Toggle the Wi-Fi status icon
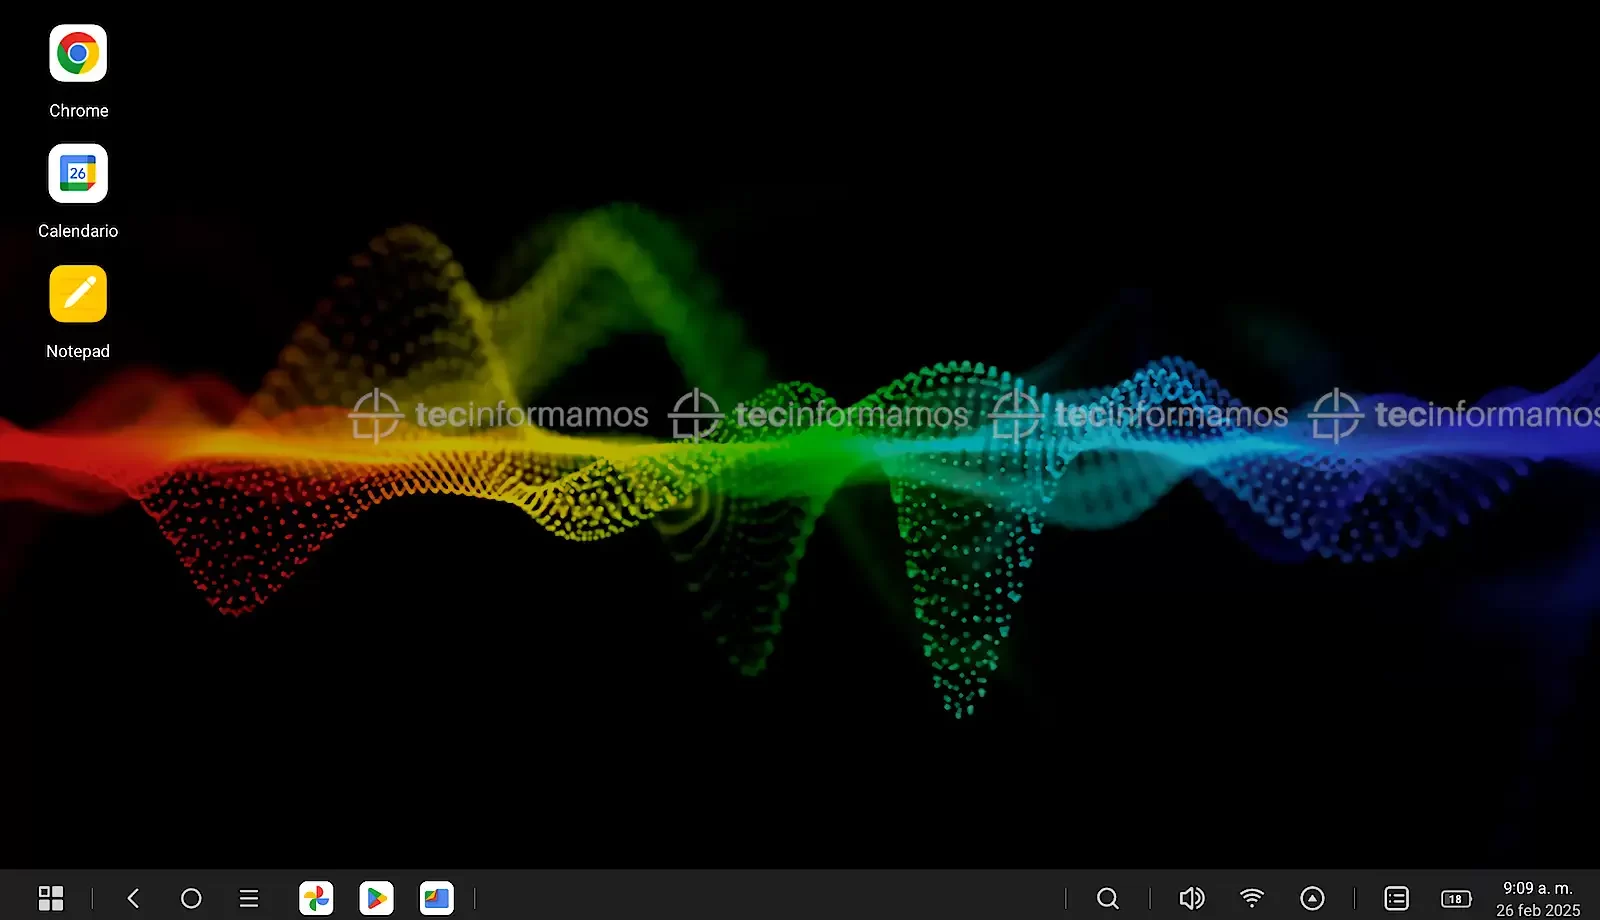 click(x=1251, y=898)
